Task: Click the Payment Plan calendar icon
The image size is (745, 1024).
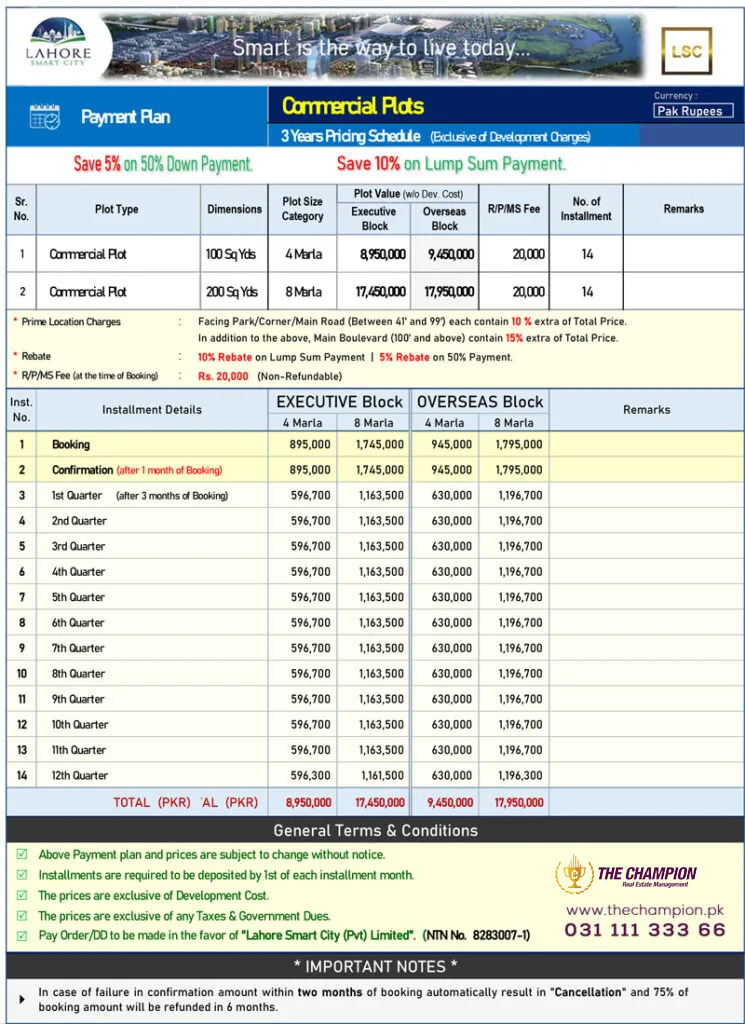Action: 45,117
